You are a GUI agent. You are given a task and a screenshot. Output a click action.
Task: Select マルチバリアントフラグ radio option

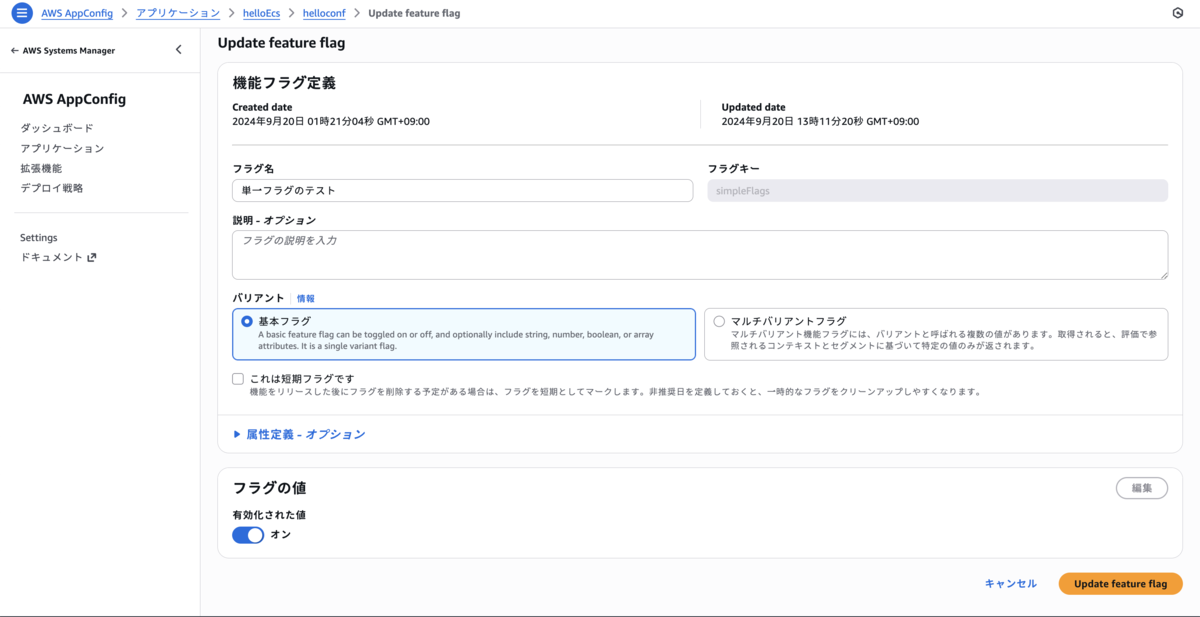719,321
